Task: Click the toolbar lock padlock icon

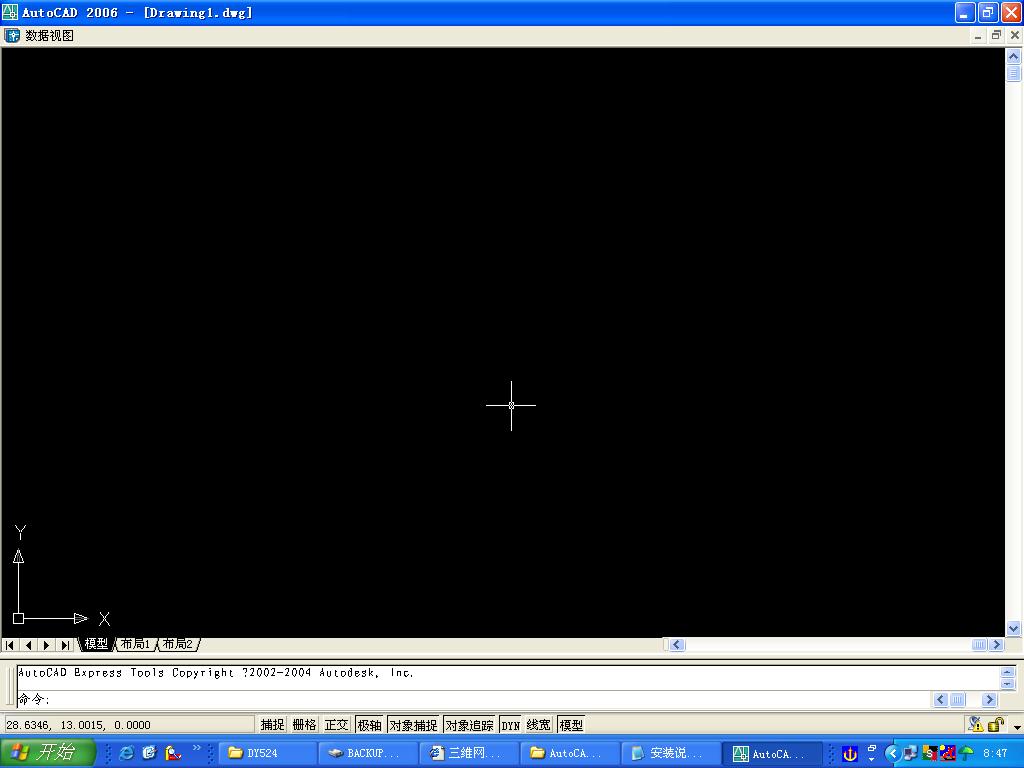Action: [996, 724]
